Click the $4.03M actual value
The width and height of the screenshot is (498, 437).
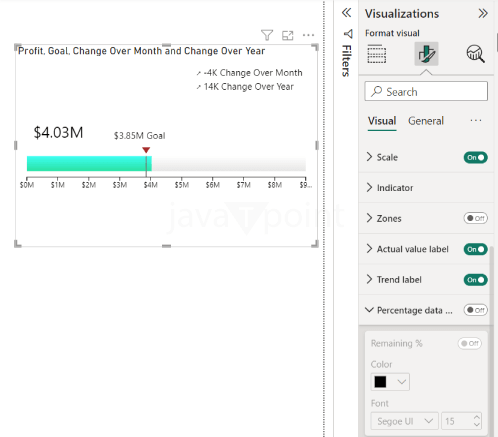[58, 132]
